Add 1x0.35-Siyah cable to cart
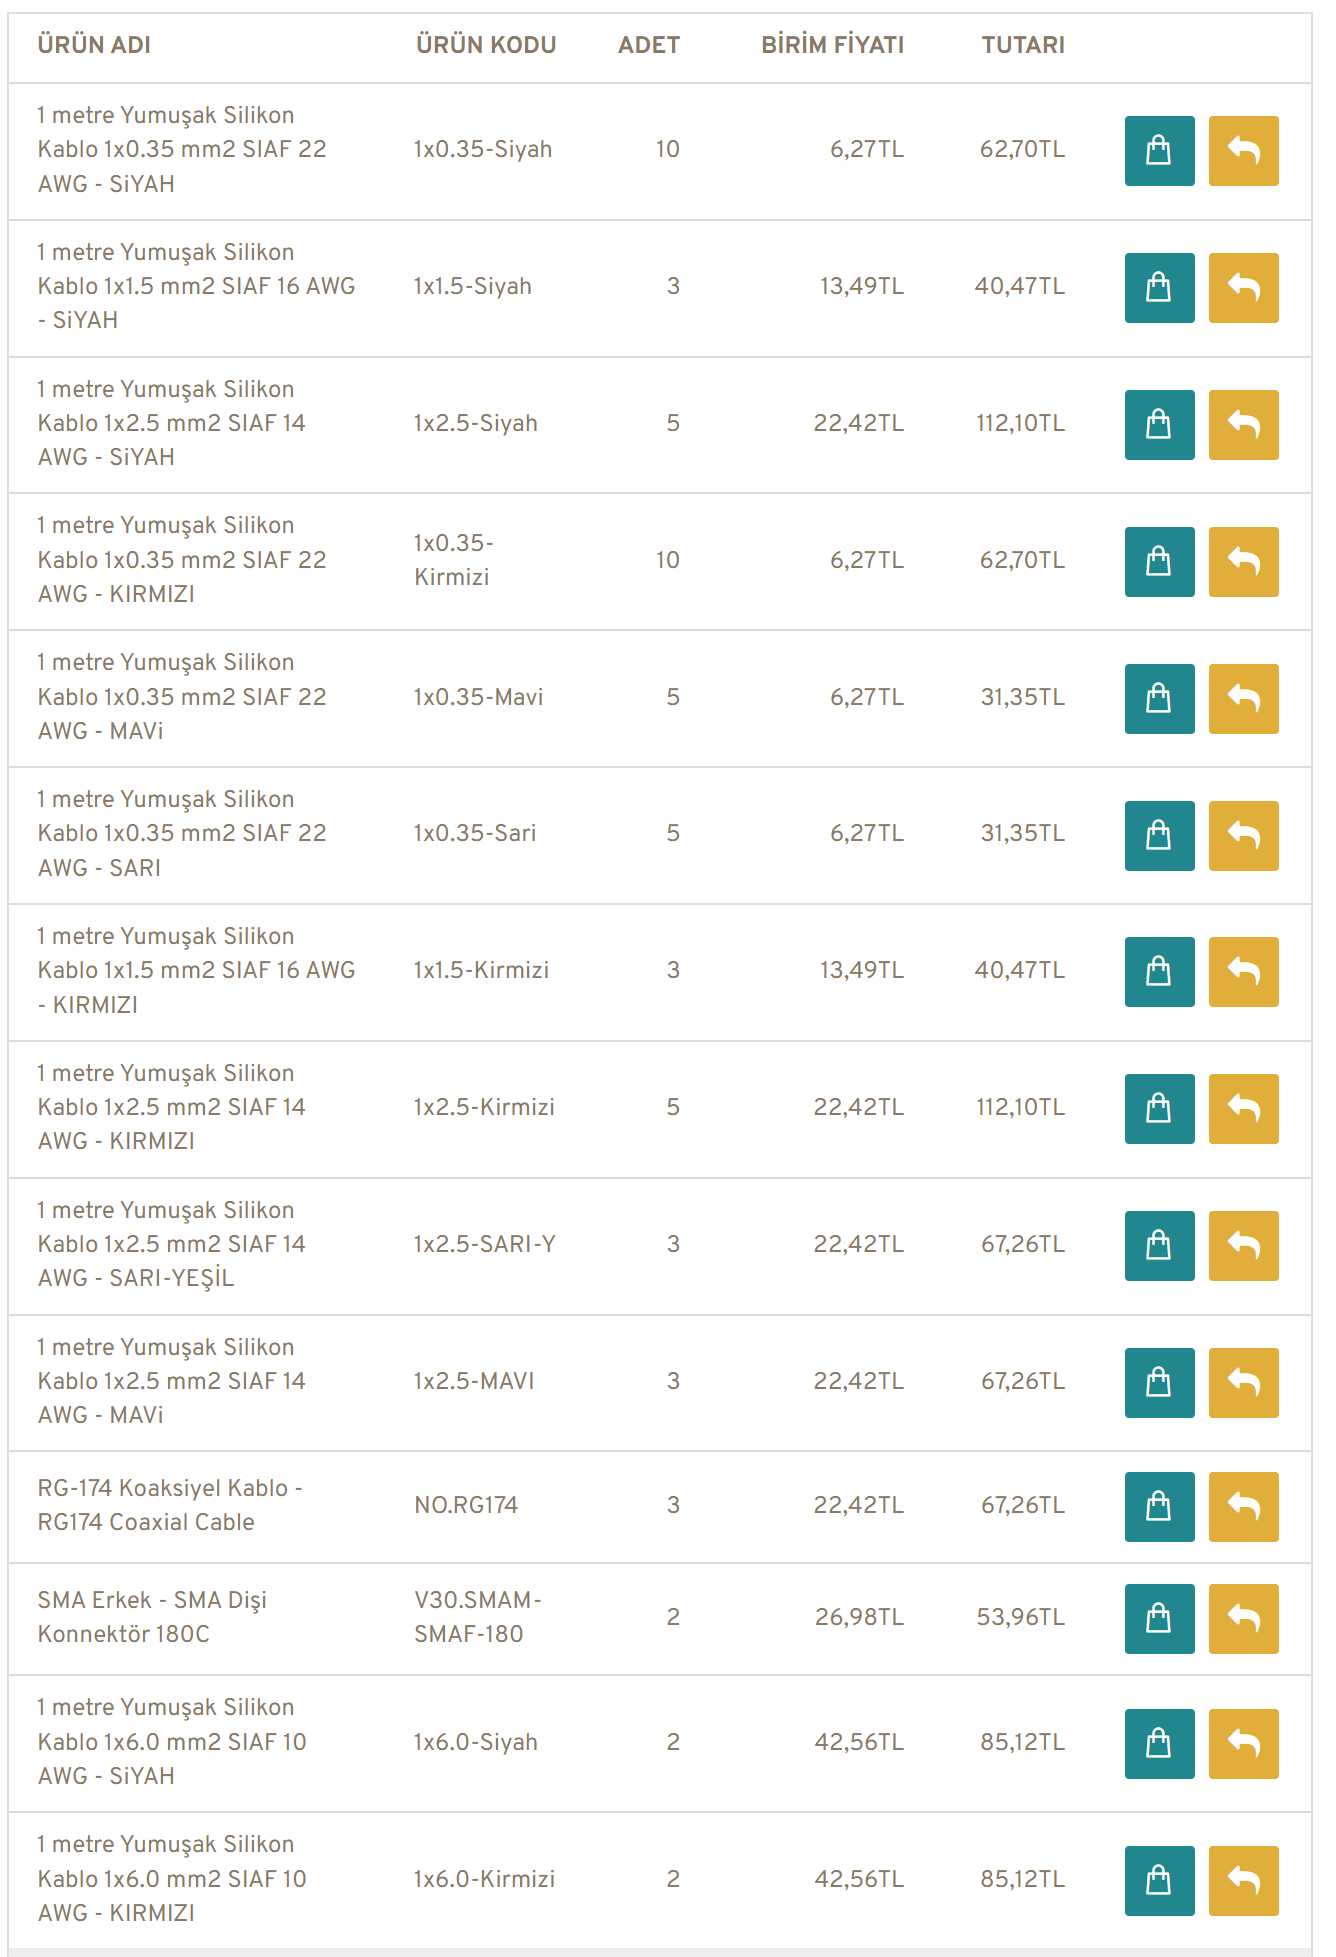 coord(1159,151)
